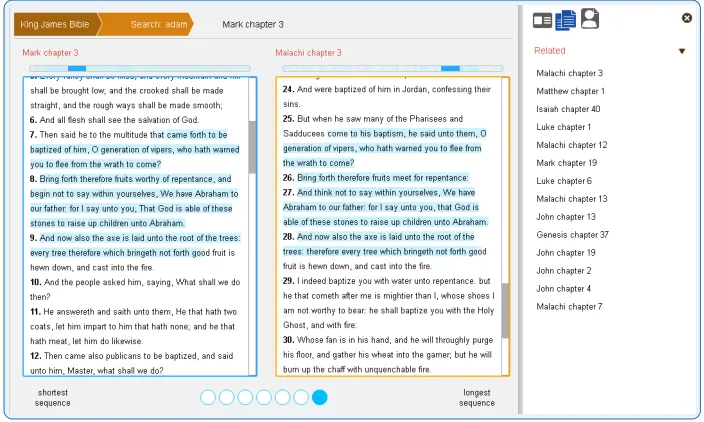The height and width of the screenshot is (422, 704).
Task: Open Malachi chapter 12 related link
Action: click(572, 145)
